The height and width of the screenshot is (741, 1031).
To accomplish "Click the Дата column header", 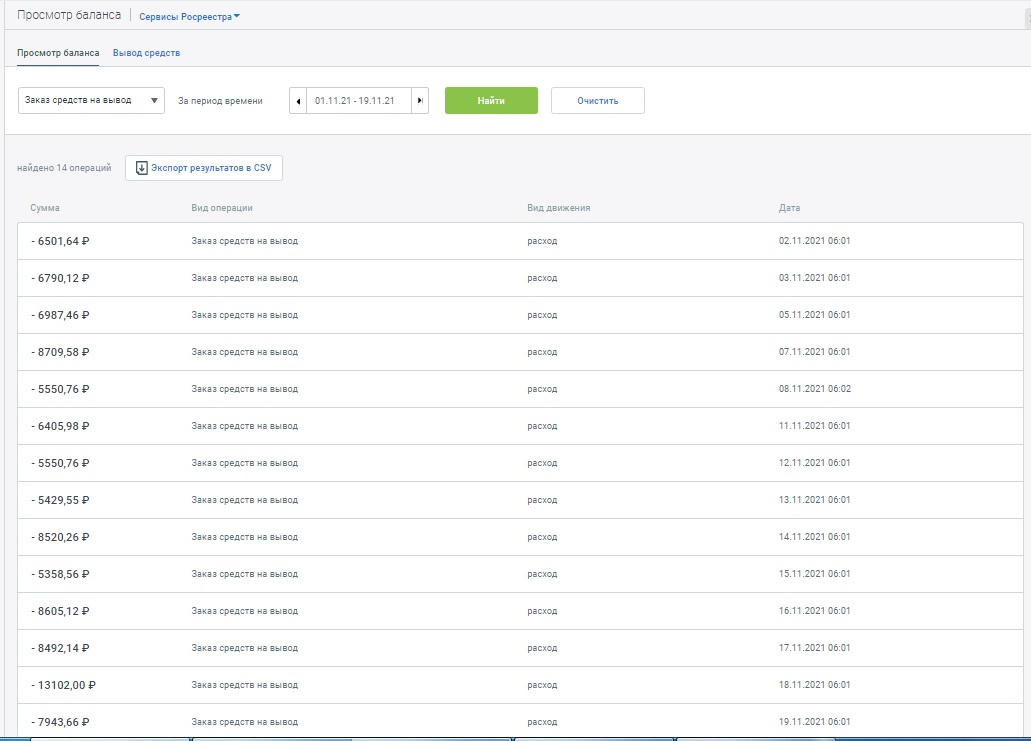I will click(x=789, y=208).
